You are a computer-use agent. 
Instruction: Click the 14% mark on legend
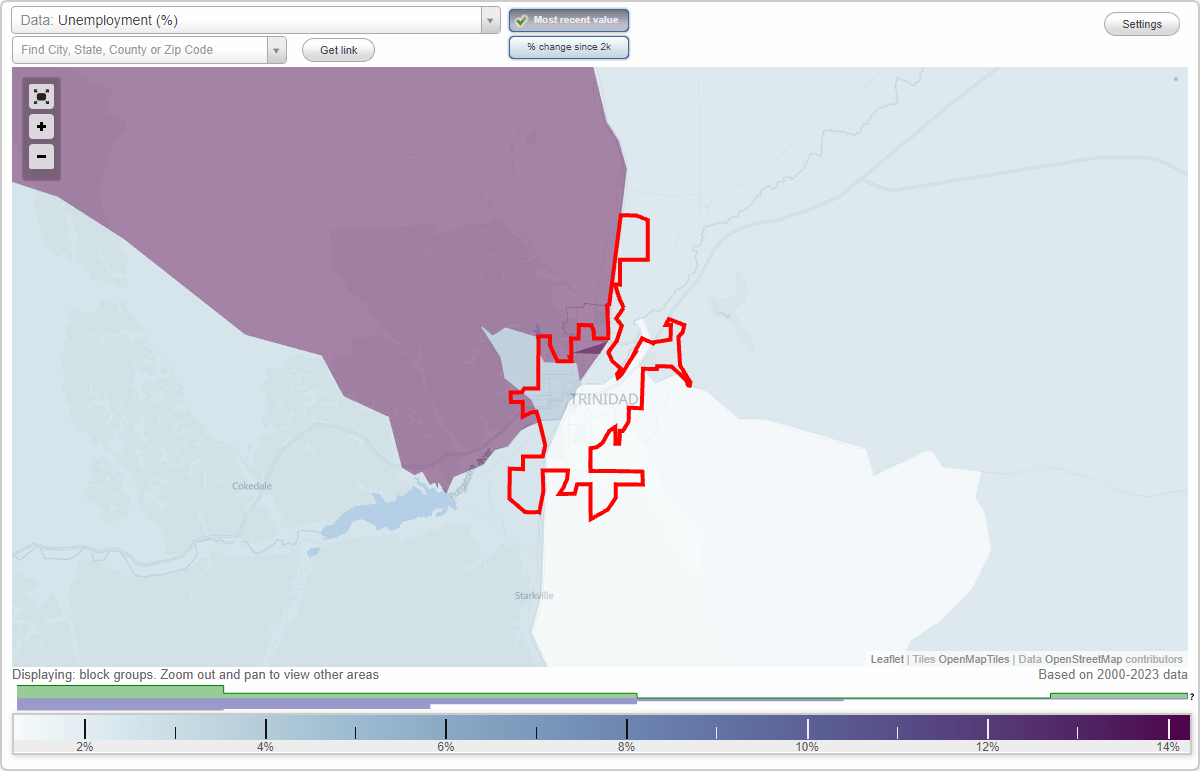1168,746
